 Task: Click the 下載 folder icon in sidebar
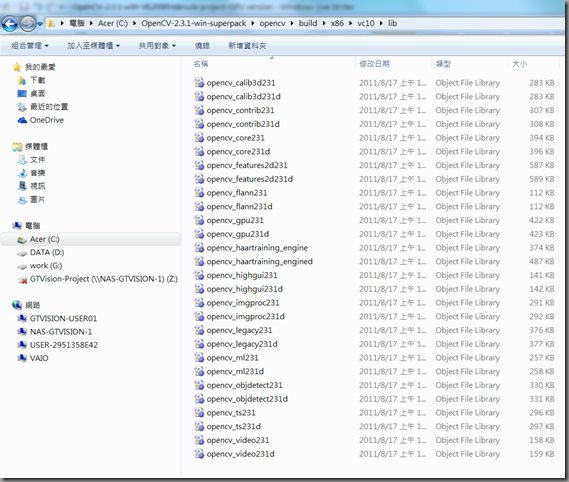pyautogui.click(x=22, y=80)
